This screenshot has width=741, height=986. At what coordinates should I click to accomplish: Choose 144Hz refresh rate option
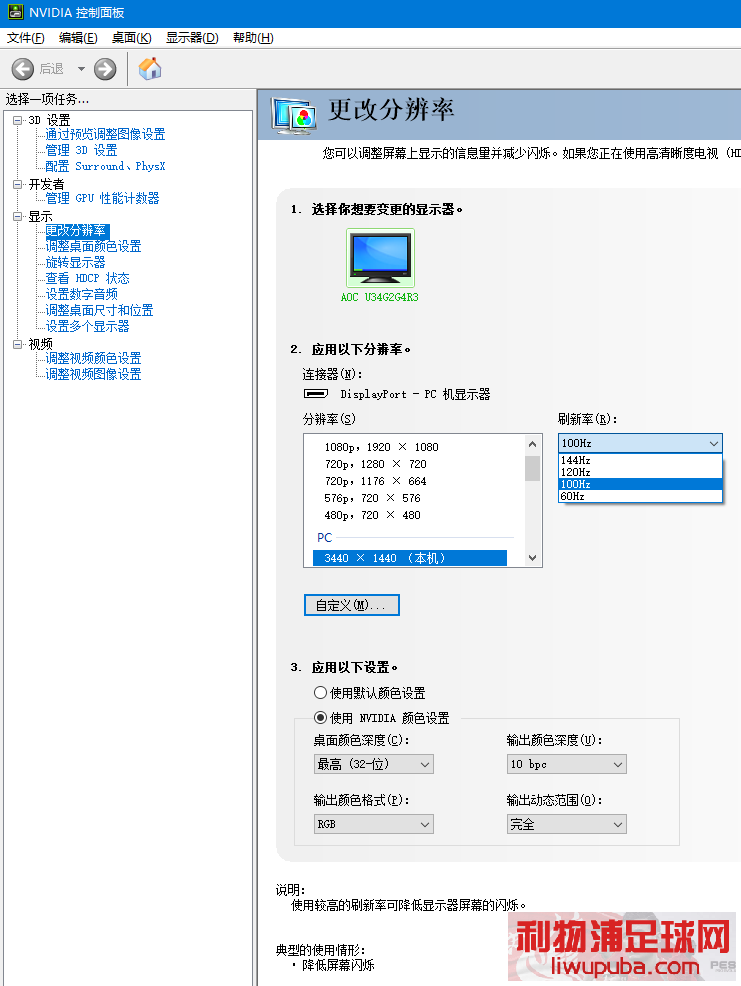640,460
